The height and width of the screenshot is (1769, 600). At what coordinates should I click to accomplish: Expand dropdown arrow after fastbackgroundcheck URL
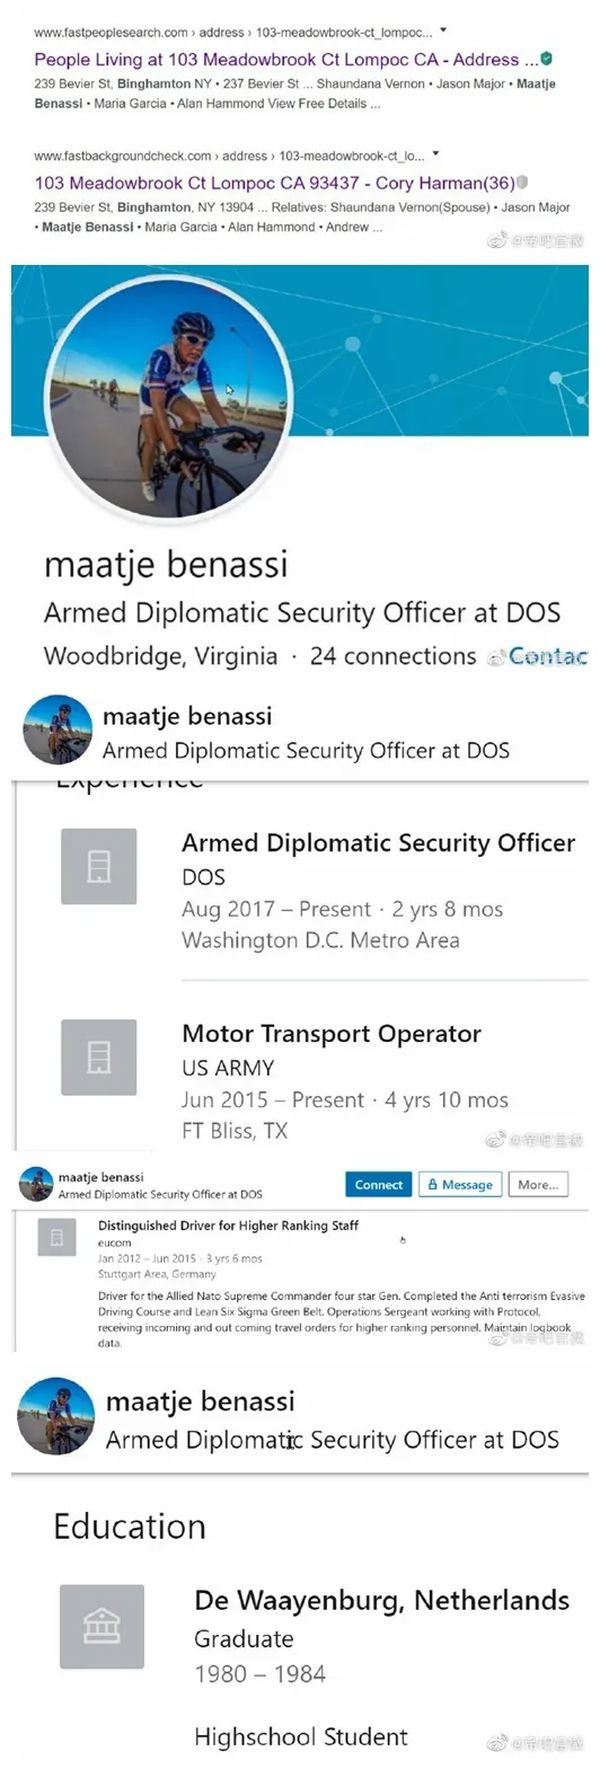[435, 155]
